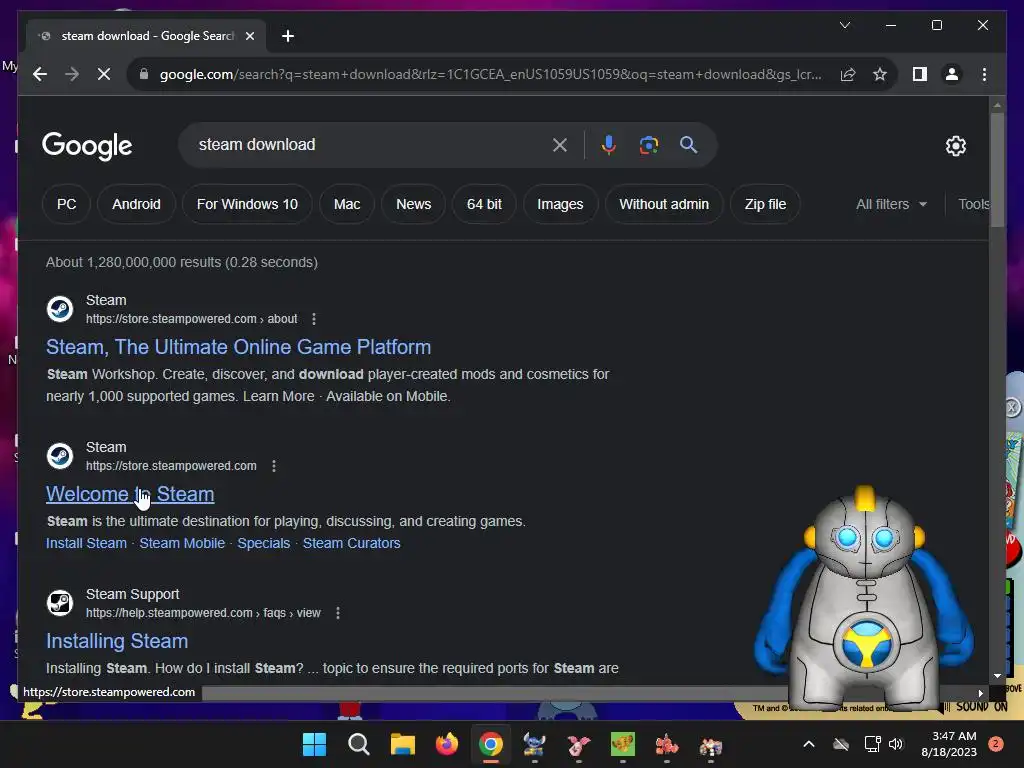Select the For Windows 10 filter
The image size is (1024, 768).
247,204
